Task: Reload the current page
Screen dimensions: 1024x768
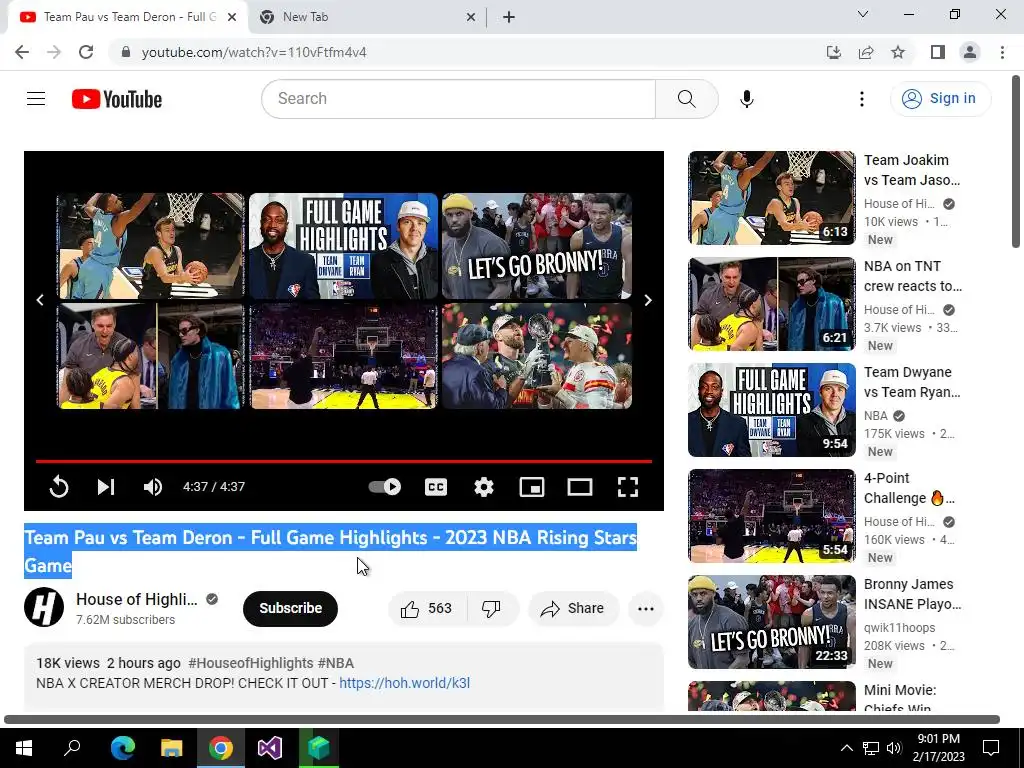Action: click(86, 52)
